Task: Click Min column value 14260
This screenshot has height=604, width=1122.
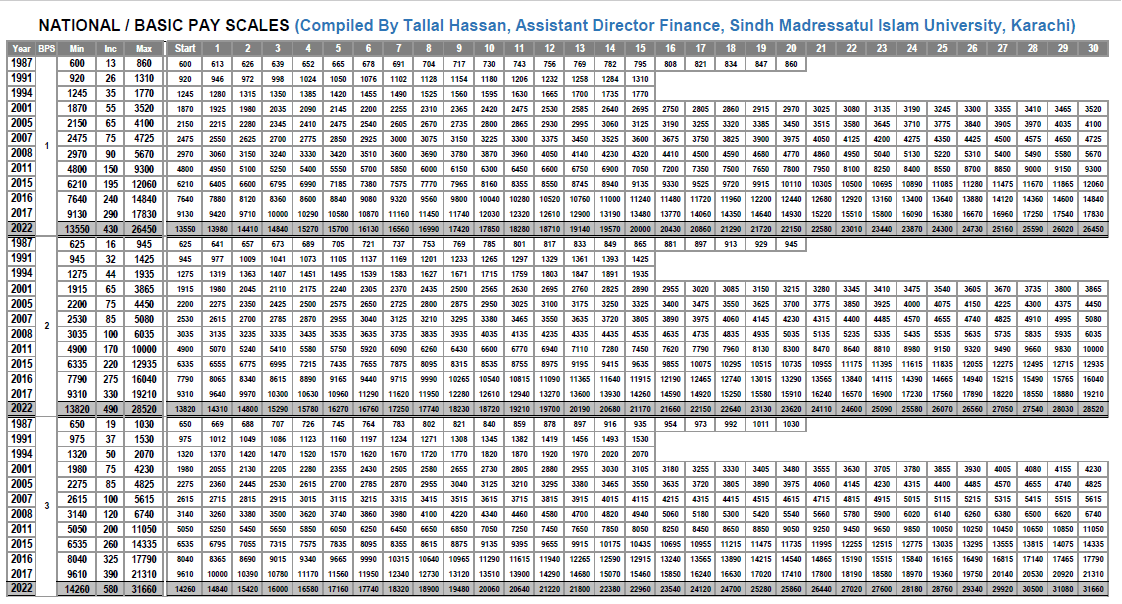Action: pyautogui.click(x=77, y=589)
